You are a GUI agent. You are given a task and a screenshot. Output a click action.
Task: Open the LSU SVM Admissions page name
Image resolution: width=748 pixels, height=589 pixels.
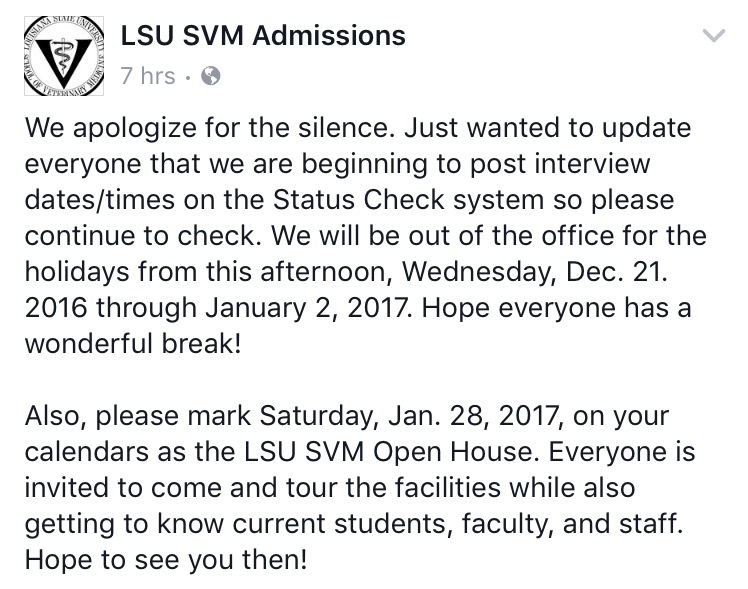point(263,36)
